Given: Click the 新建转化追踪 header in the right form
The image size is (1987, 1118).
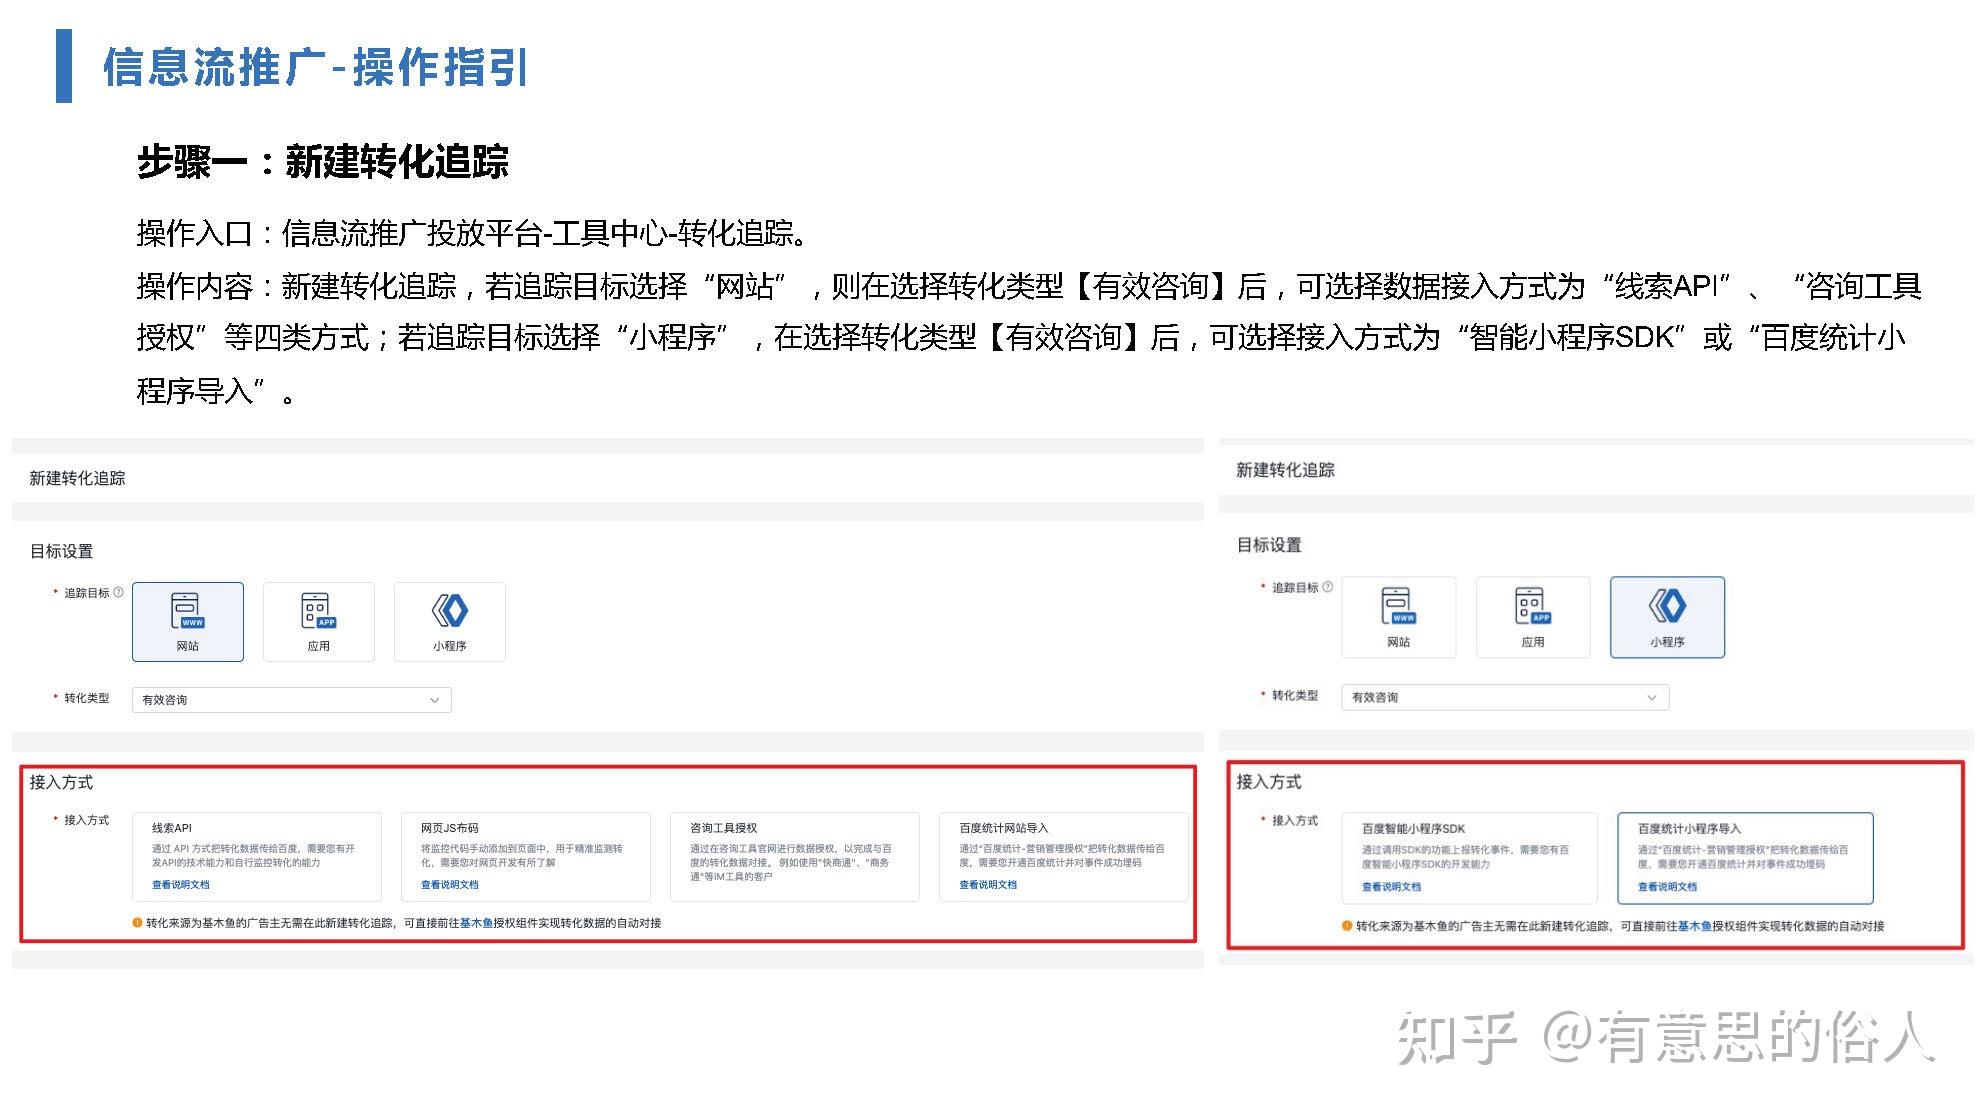Looking at the screenshot, I should (x=1285, y=470).
